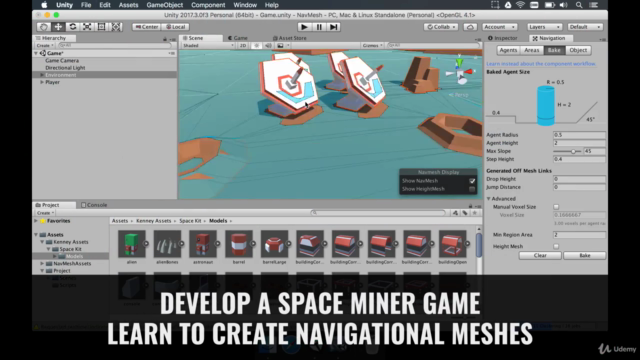Toggle Local handle rotation

pyautogui.click(x=176, y=27)
